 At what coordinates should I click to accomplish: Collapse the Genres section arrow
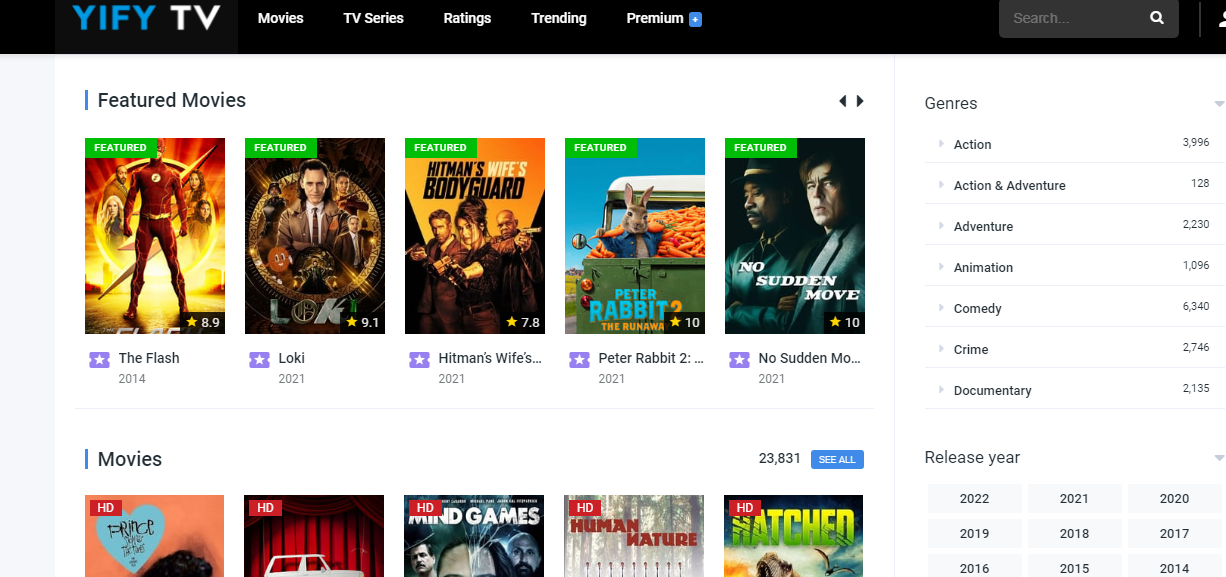click(x=1219, y=104)
